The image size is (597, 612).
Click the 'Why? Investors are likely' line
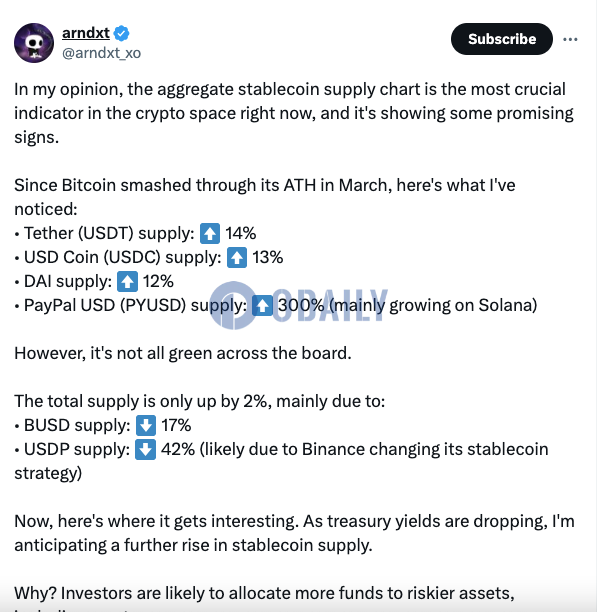pos(264,593)
